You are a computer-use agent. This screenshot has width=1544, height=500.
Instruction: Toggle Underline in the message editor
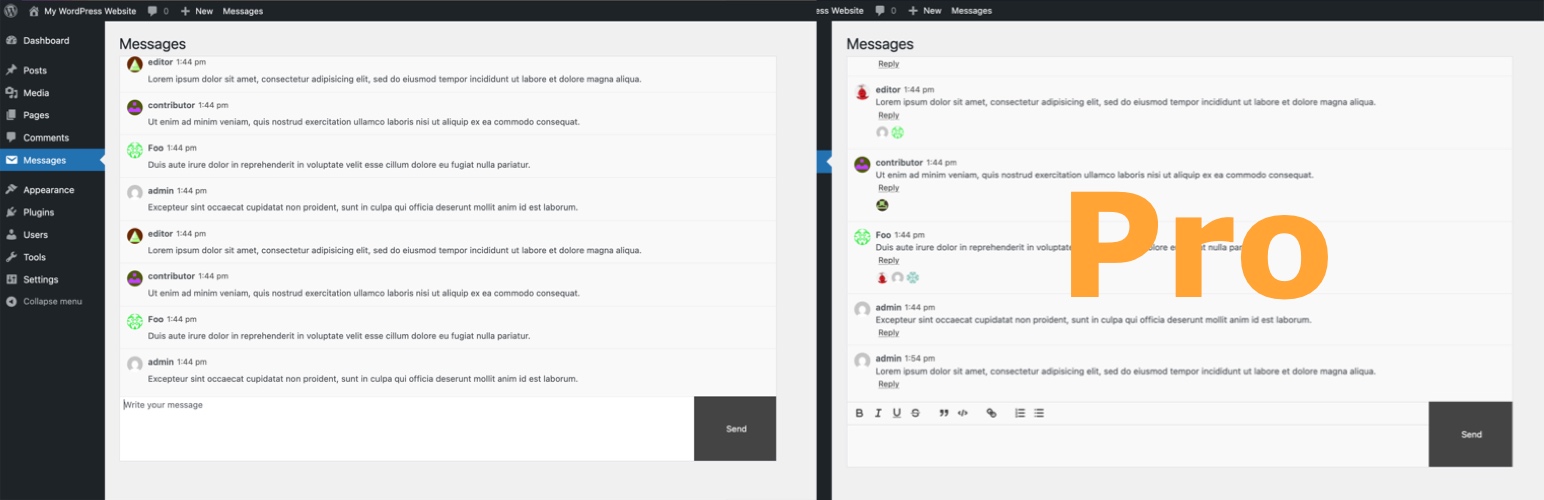[x=897, y=413]
